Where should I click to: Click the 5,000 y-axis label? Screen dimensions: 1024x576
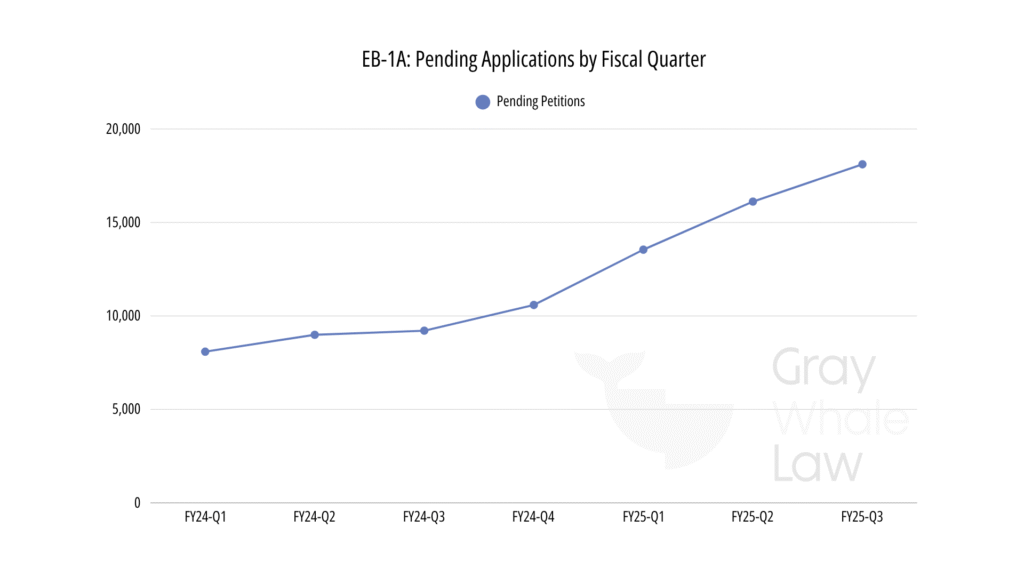pyautogui.click(x=126, y=409)
